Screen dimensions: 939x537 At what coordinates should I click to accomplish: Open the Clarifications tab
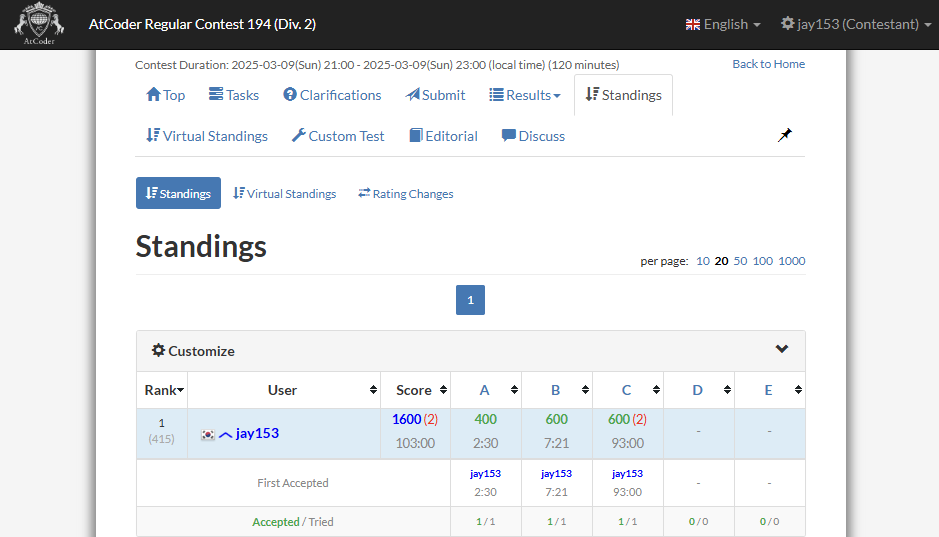(332, 95)
